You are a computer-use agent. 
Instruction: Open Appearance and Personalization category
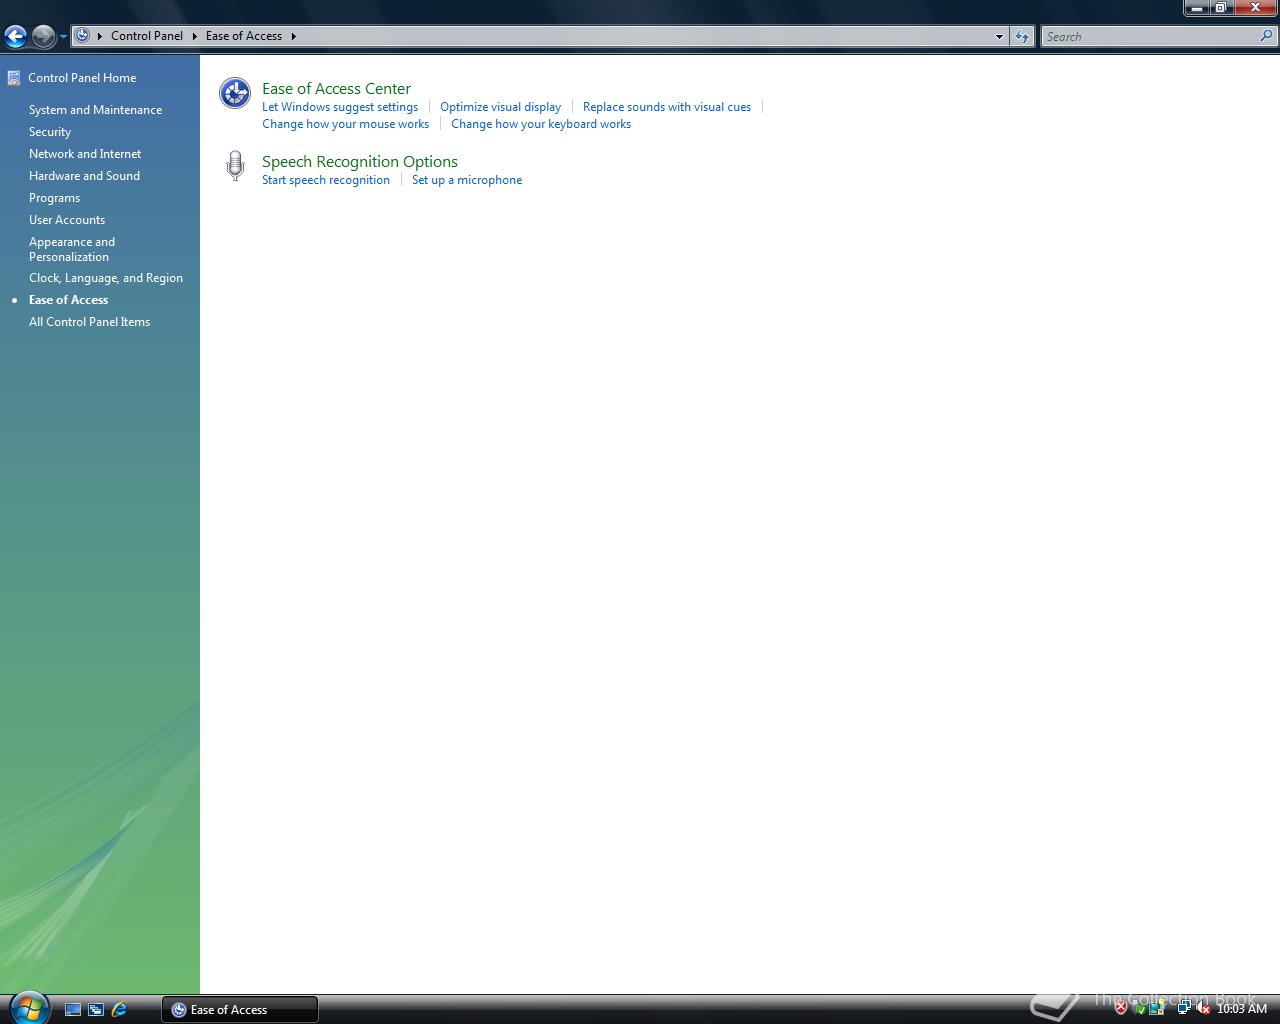click(72, 249)
